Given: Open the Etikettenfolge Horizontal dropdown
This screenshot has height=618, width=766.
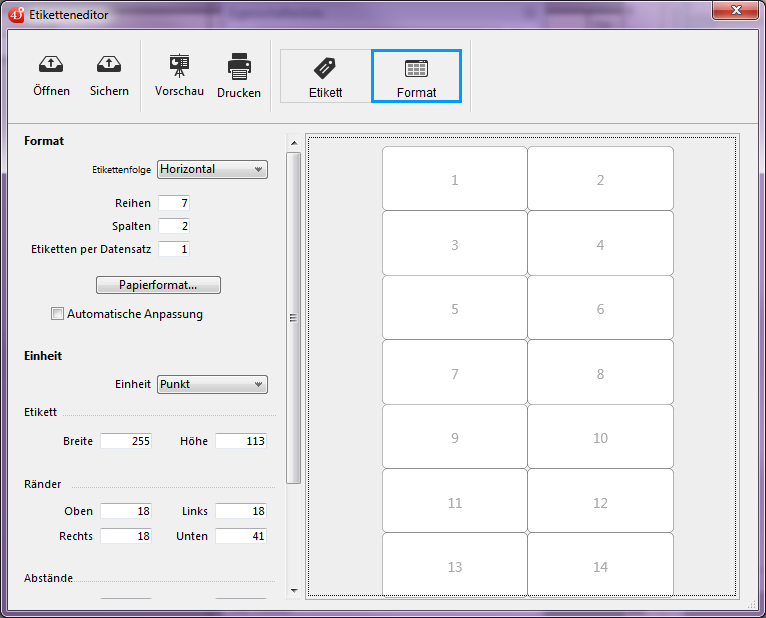Looking at the screenshot, I should (212, 169).
